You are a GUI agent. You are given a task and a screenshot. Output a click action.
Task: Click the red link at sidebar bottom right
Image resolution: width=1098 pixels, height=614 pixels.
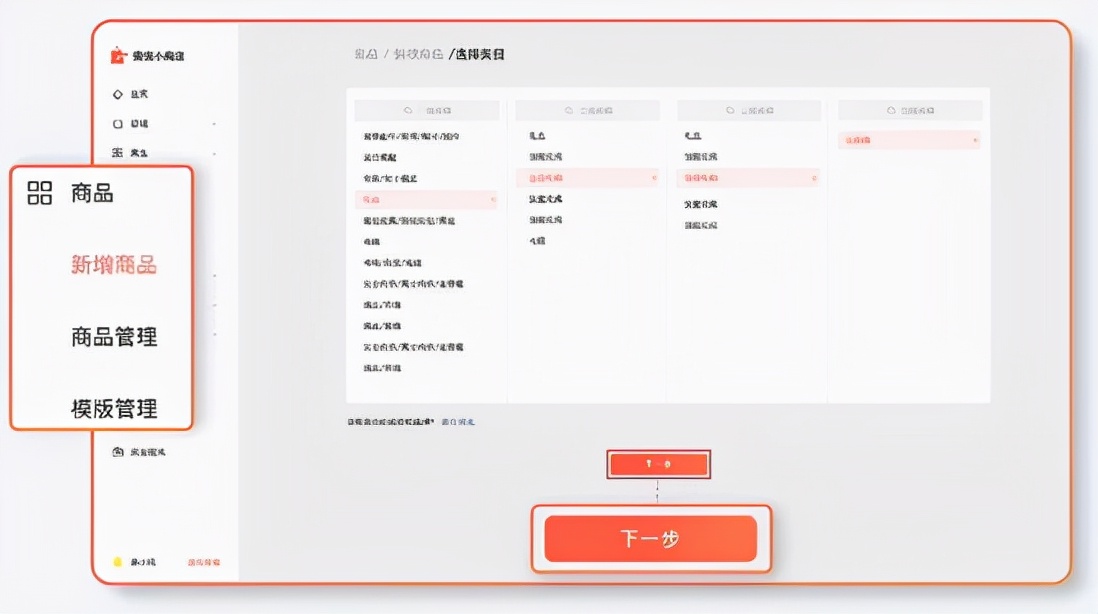pos(204,562)
